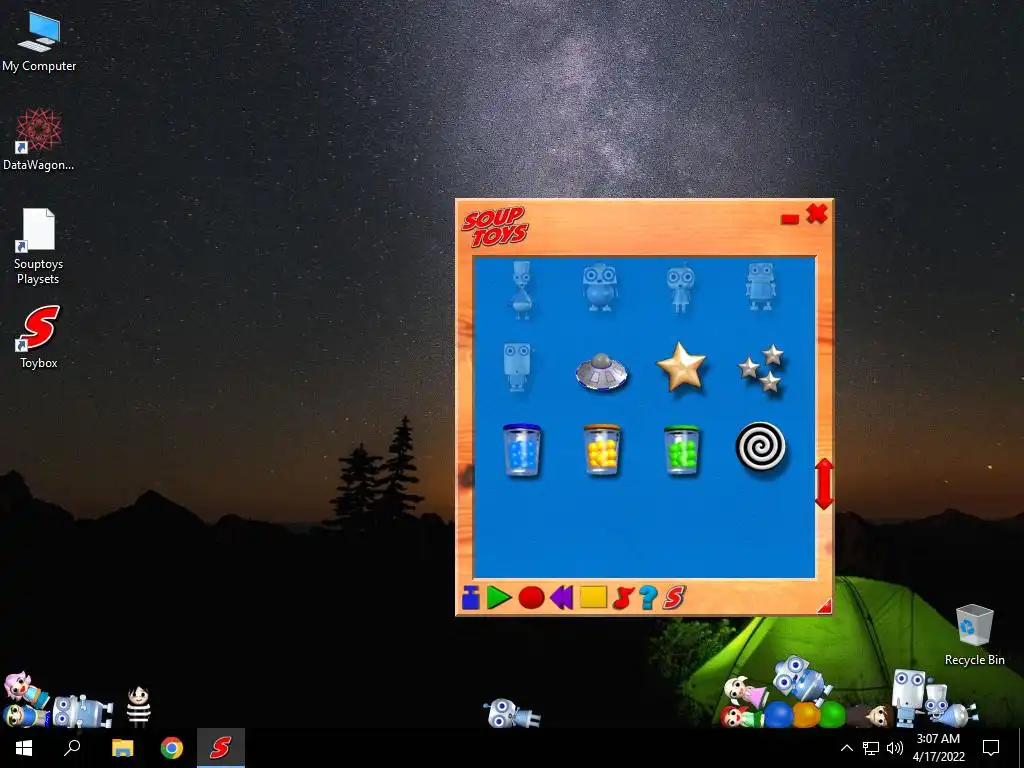This screenshot has height=768, width=1024.
Task: Pick the armless rectangular-head robot in second row
Action: [x=517, y=367]
